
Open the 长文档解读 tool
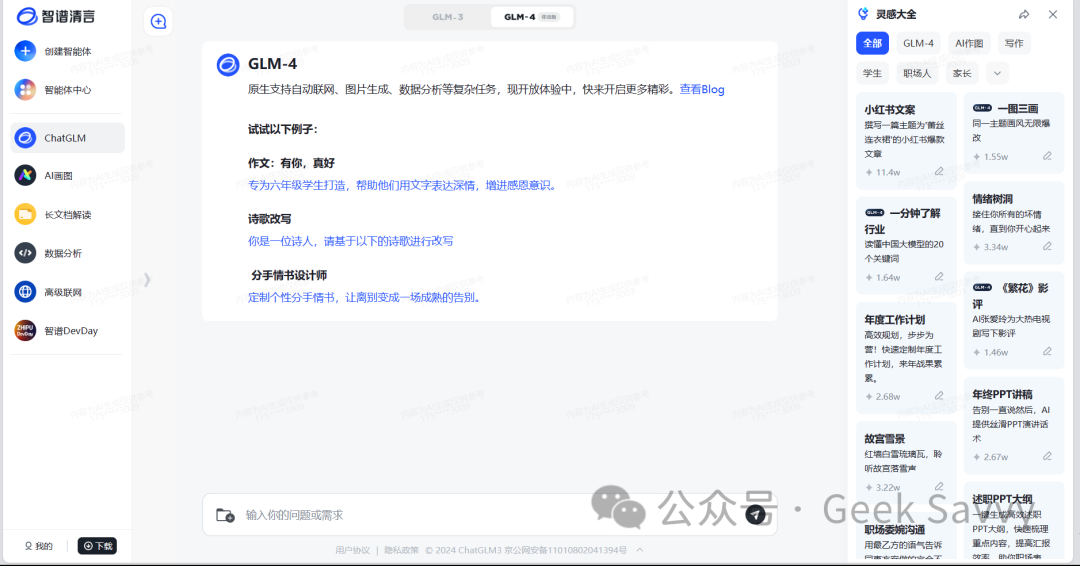click(x=68, y=215)
